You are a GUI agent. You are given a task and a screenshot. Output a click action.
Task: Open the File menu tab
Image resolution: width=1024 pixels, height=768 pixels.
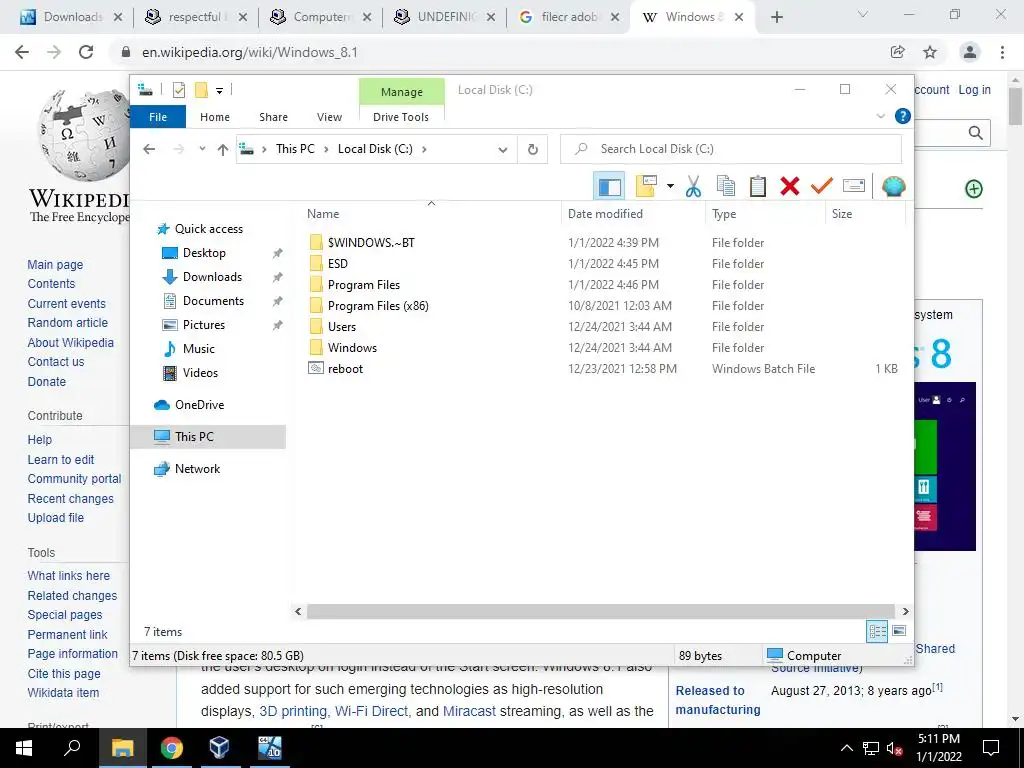[158, 117]
